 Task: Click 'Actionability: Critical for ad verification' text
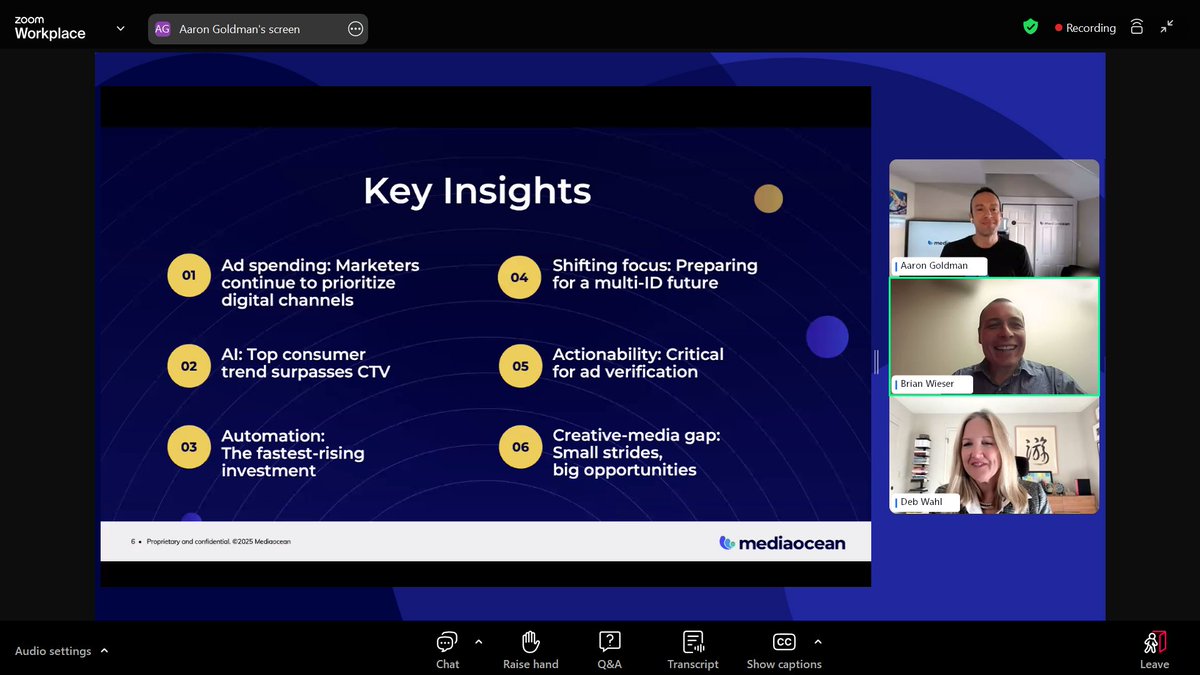click(x=638, y=362)
